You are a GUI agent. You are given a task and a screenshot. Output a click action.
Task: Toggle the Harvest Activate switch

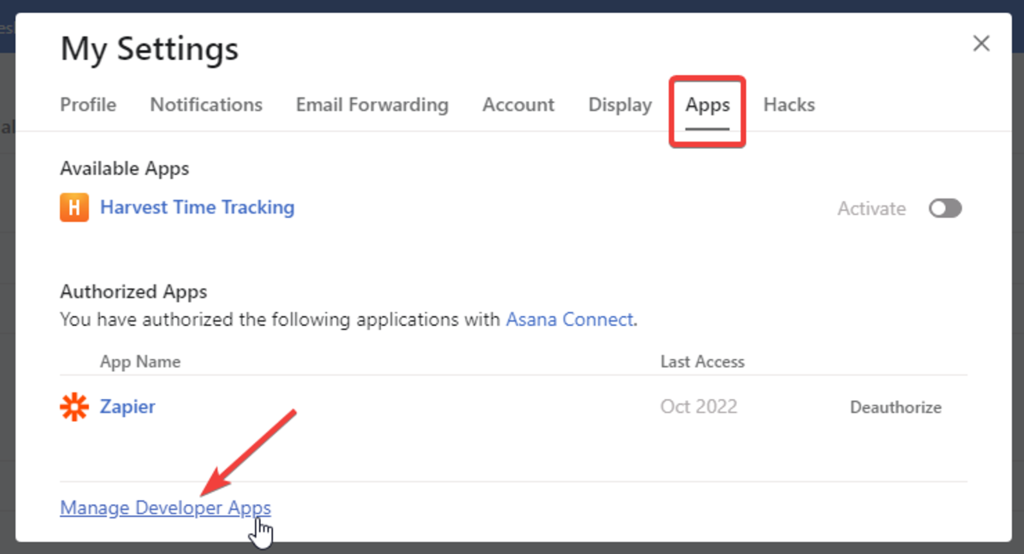click(x=944, y=208)
